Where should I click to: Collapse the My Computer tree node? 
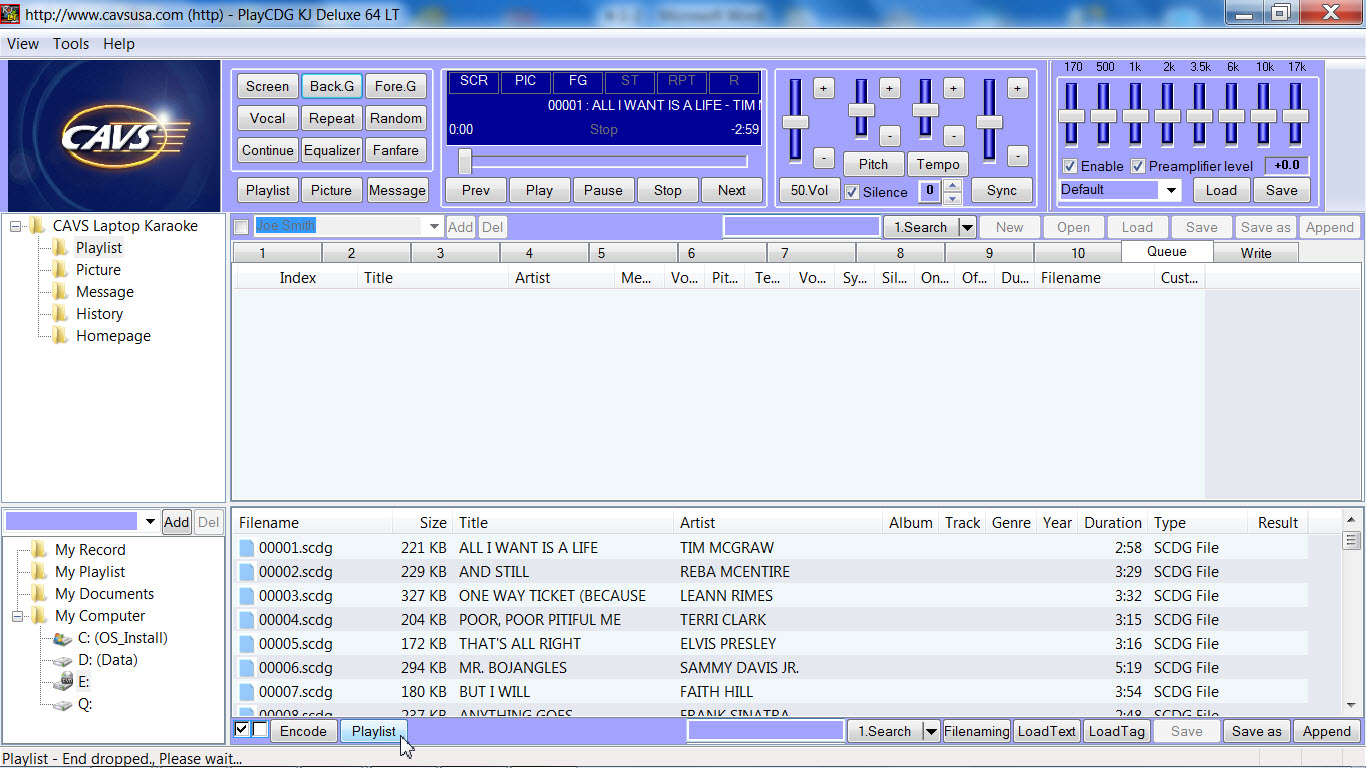[17, 616]
